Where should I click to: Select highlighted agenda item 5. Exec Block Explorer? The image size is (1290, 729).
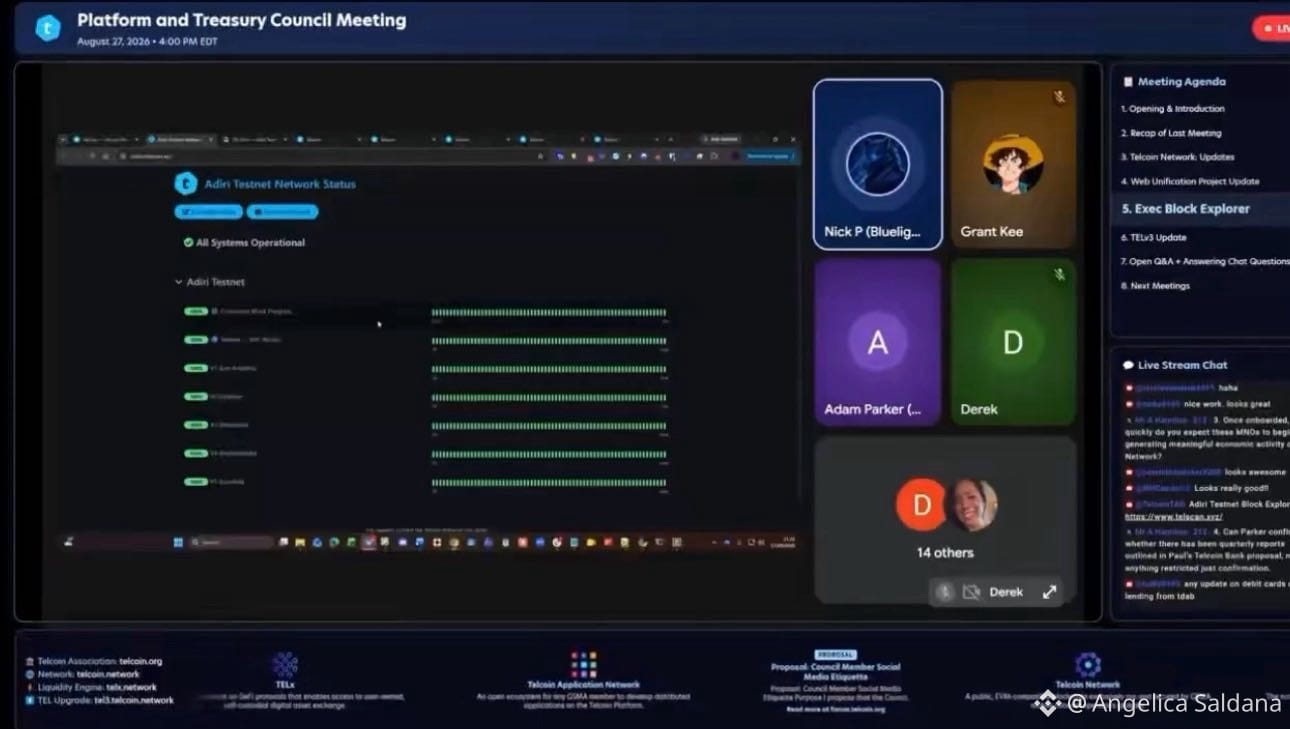click(1200, 209)
